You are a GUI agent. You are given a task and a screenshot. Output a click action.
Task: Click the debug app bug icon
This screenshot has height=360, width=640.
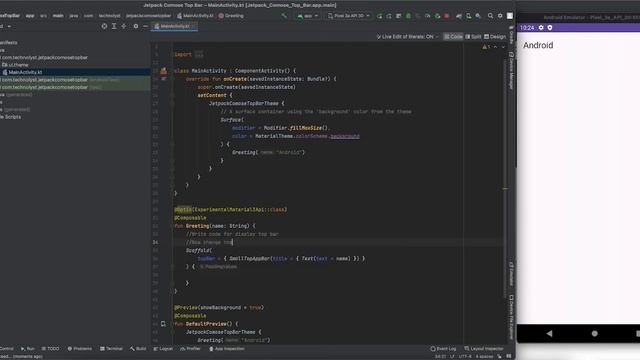[x=408, y=16]
